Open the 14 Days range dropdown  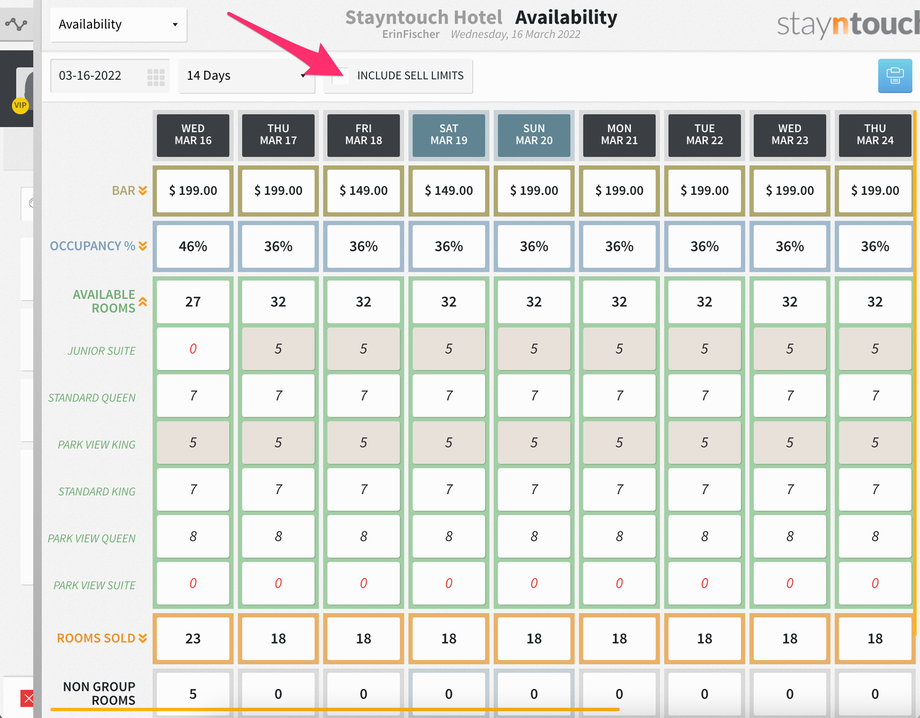(x=246, y=76)
